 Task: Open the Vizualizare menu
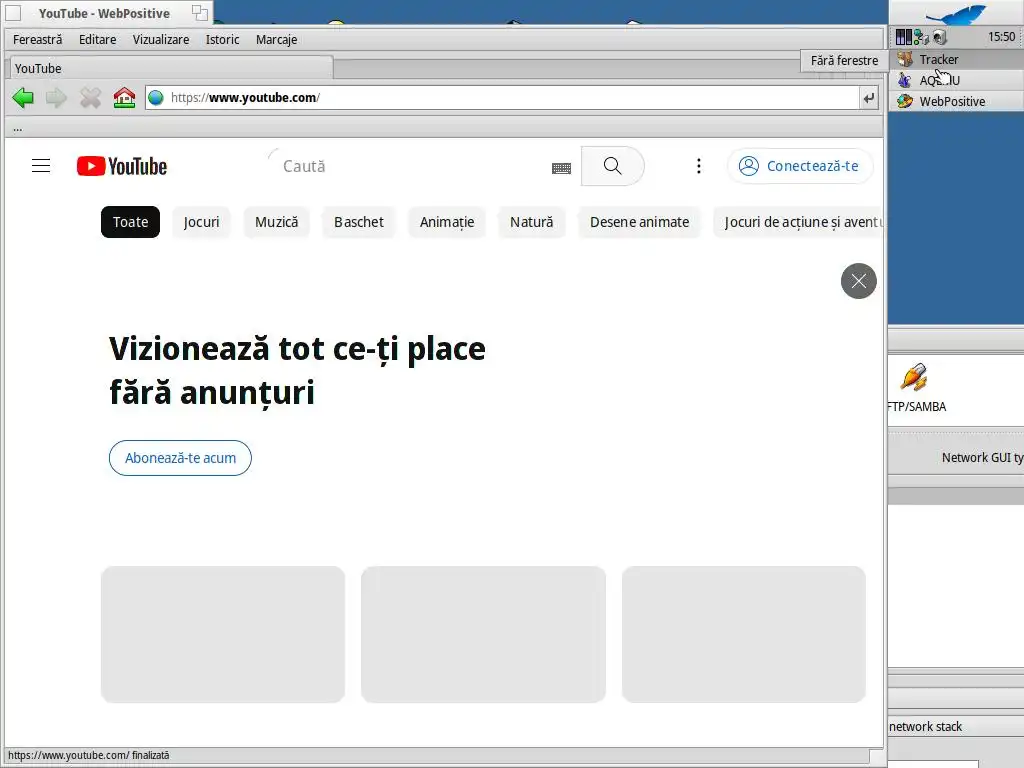click(x=161, y=39)
